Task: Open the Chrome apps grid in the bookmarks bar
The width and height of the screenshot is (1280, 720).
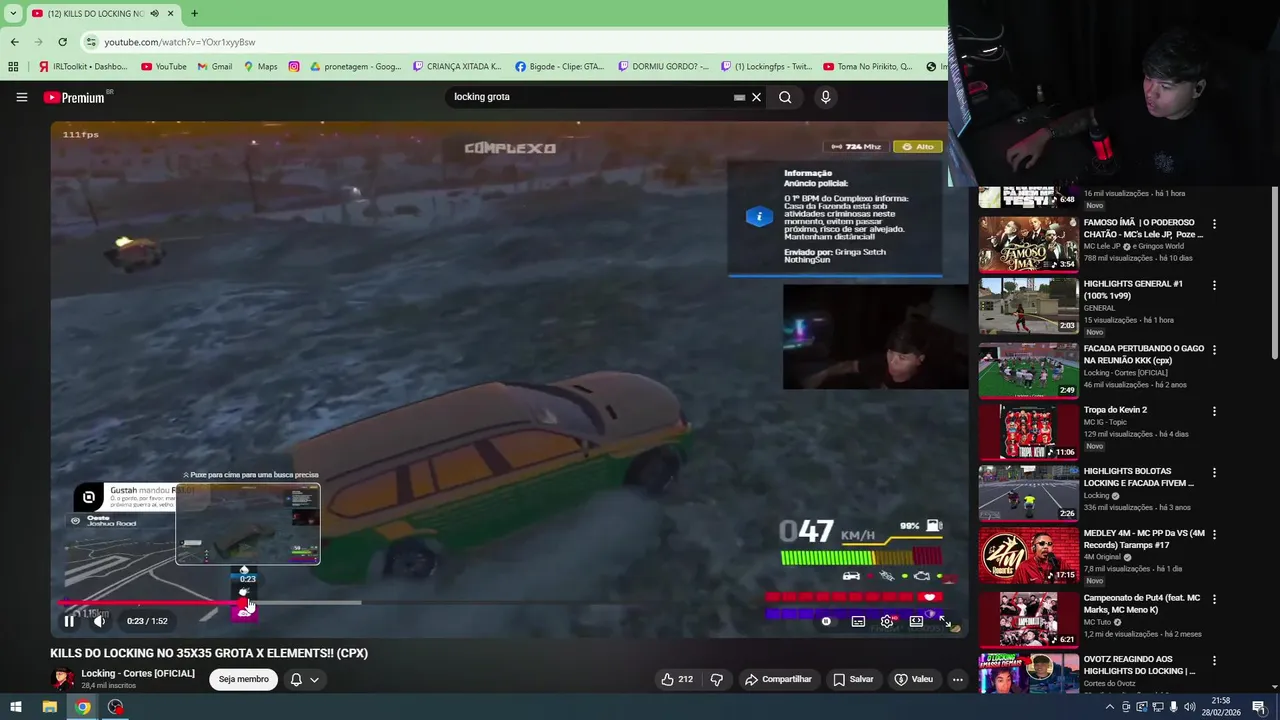Action: [13, 67]
